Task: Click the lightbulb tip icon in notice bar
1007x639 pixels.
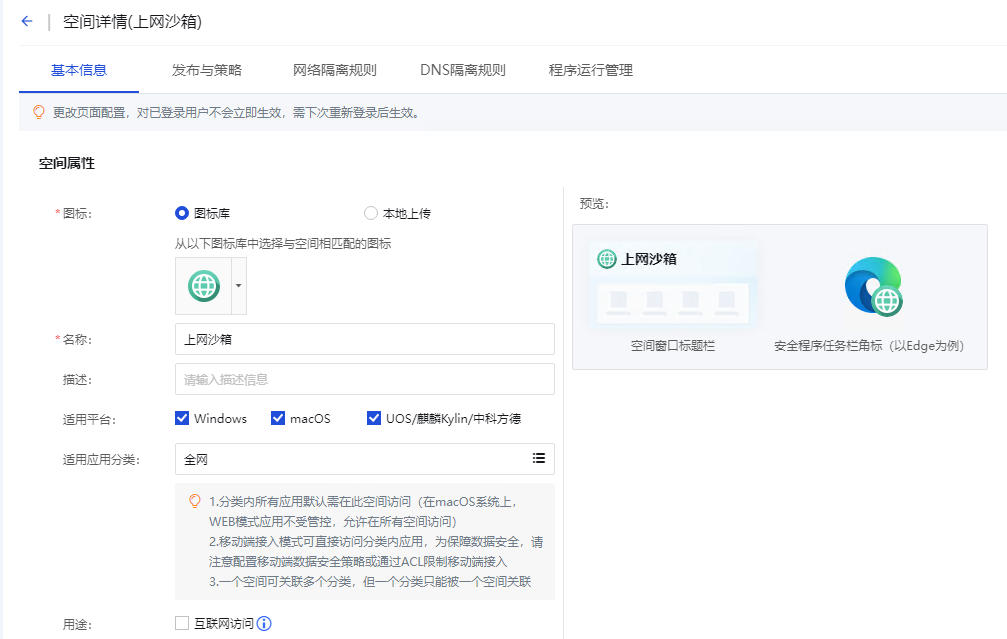Action: pos(39,112)
